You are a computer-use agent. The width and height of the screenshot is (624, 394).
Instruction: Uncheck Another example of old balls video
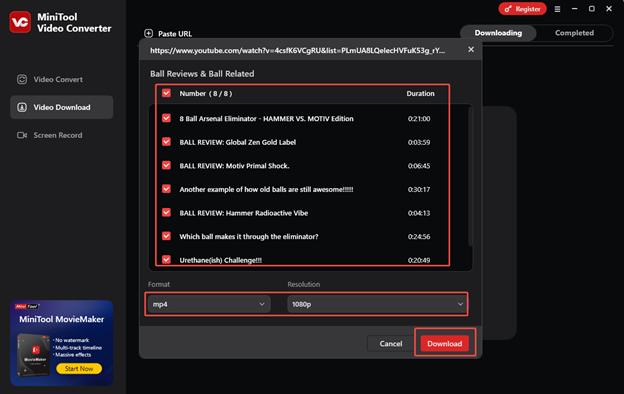pyautogui.click(x=166, y=189)
